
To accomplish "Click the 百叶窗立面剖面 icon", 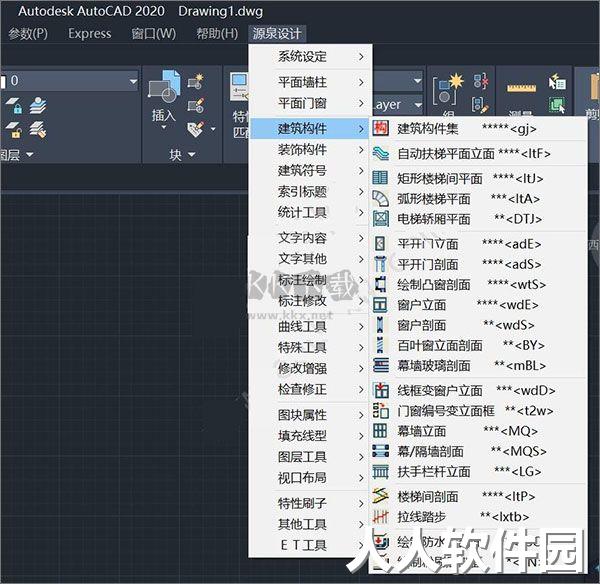I will (380, 345).
